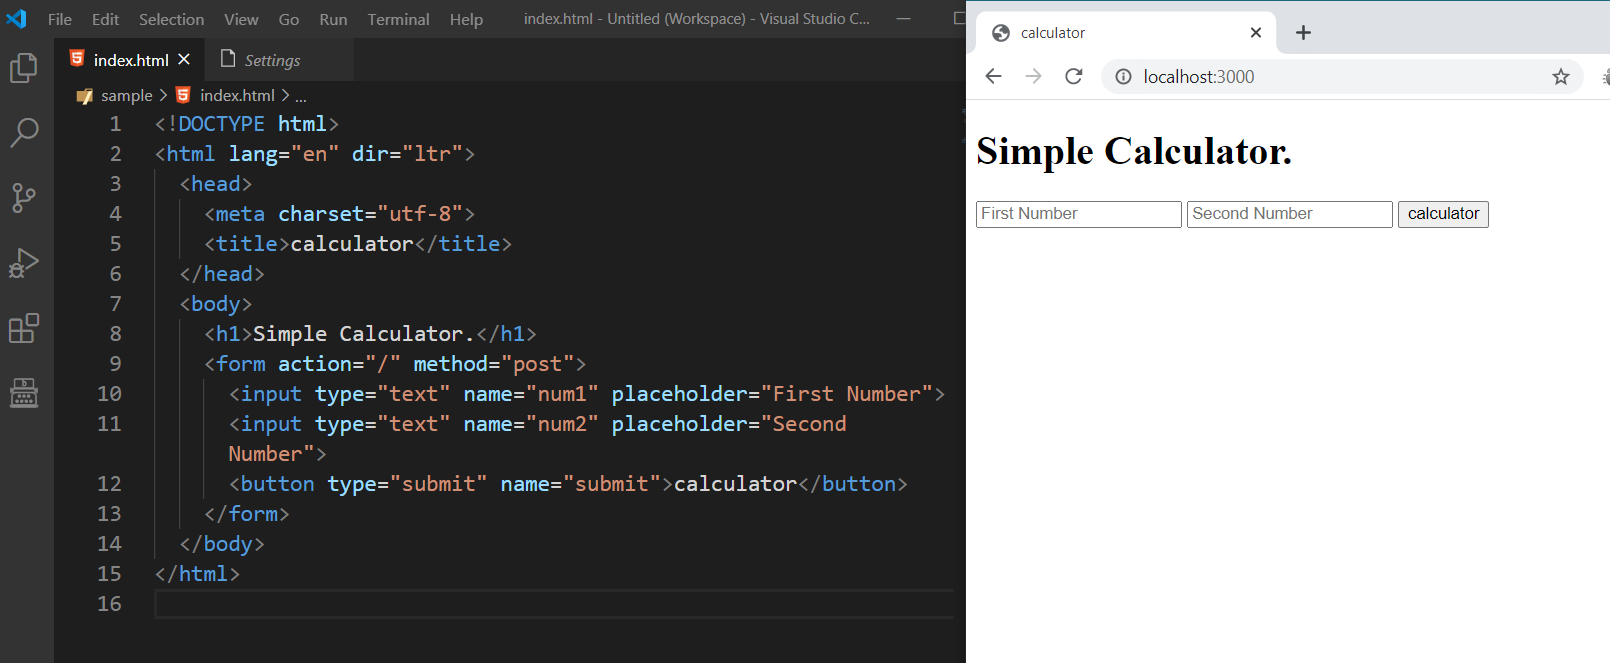Open the Extensions view
This screenshot has height=663, width=1610.
point(24,328)
